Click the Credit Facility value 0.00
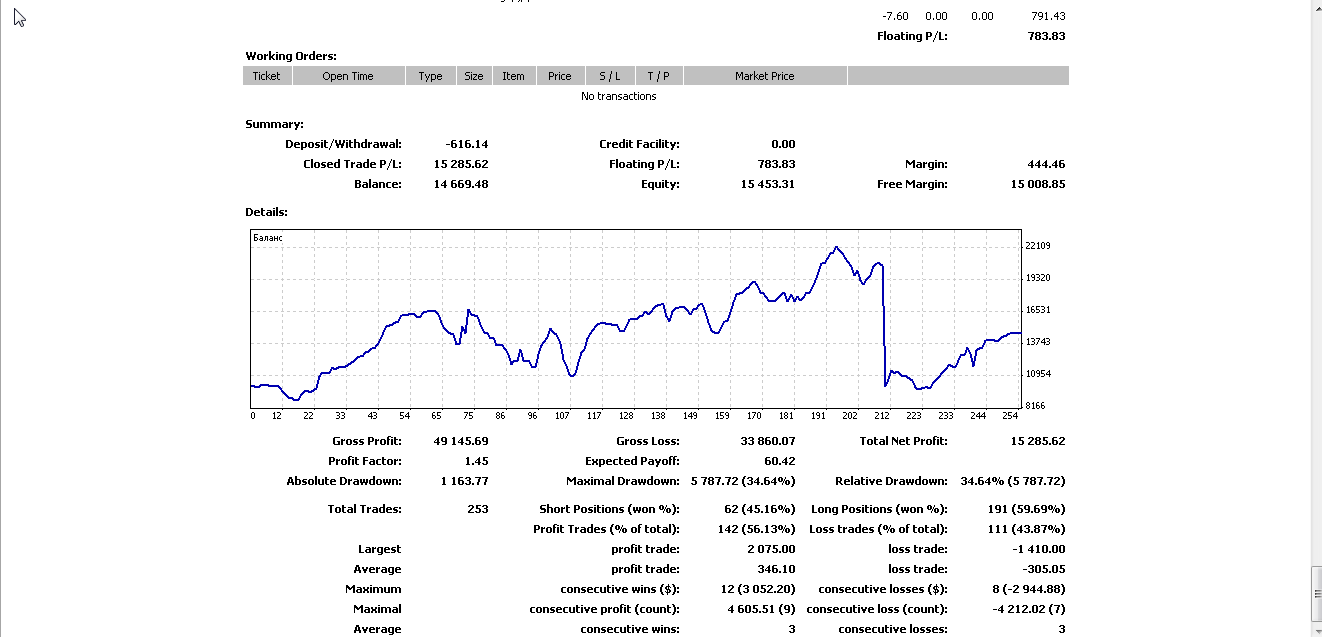The image size is (1322, 637). click(x=783, y=144)
